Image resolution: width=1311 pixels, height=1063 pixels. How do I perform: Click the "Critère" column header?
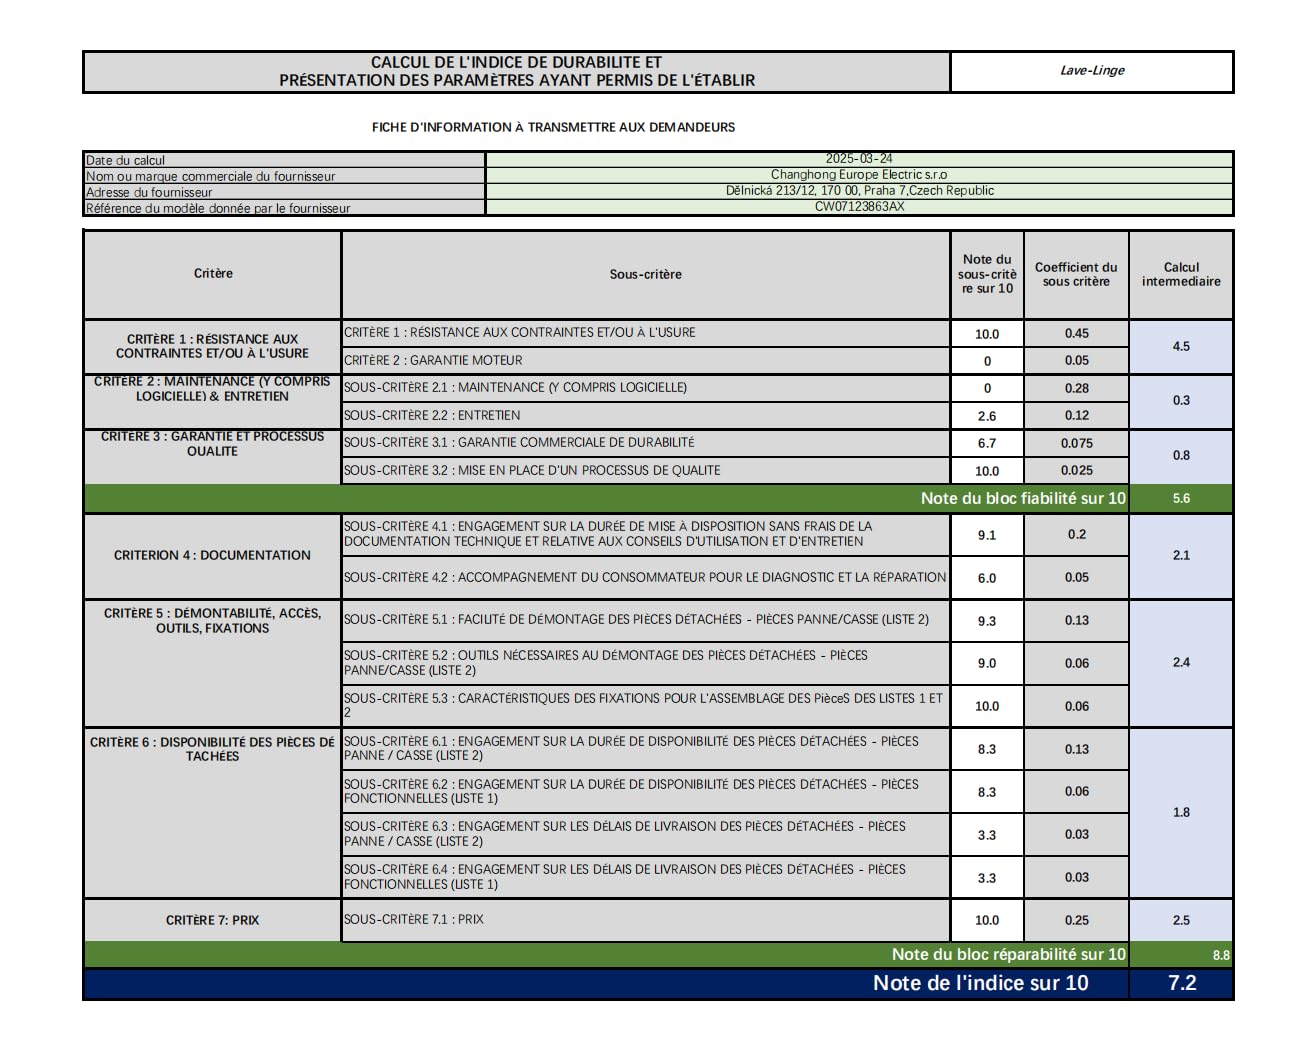point(213,273)
